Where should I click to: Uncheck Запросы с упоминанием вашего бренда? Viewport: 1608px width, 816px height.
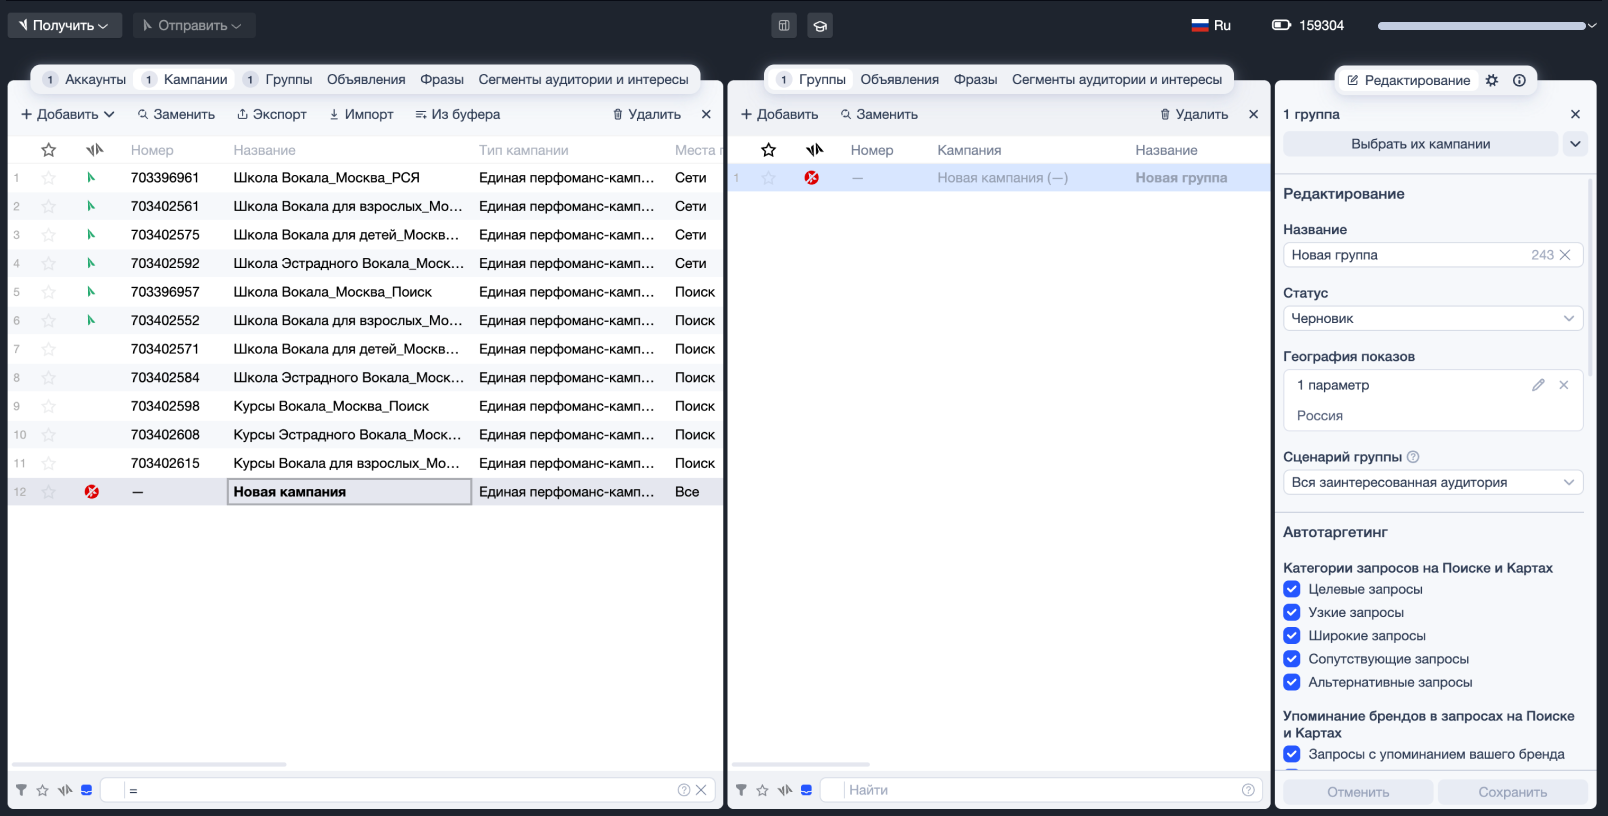click(1292, 754)
